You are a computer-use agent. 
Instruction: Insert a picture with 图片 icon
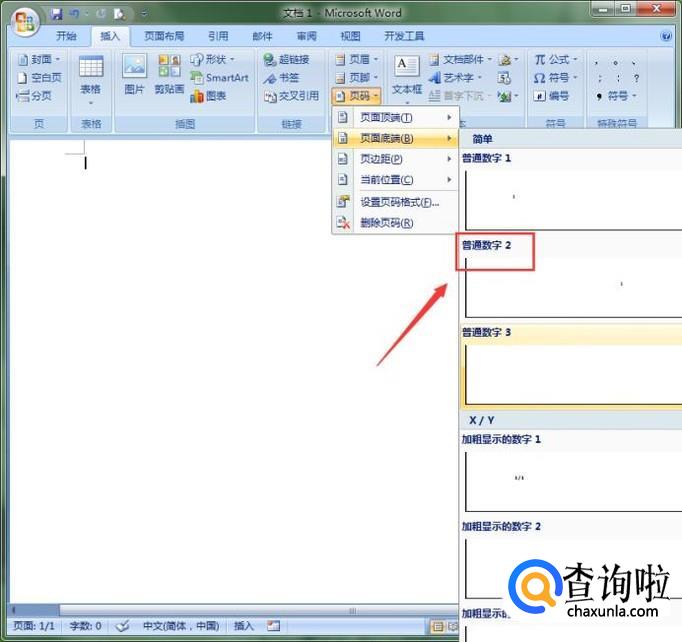coord(134,74)
